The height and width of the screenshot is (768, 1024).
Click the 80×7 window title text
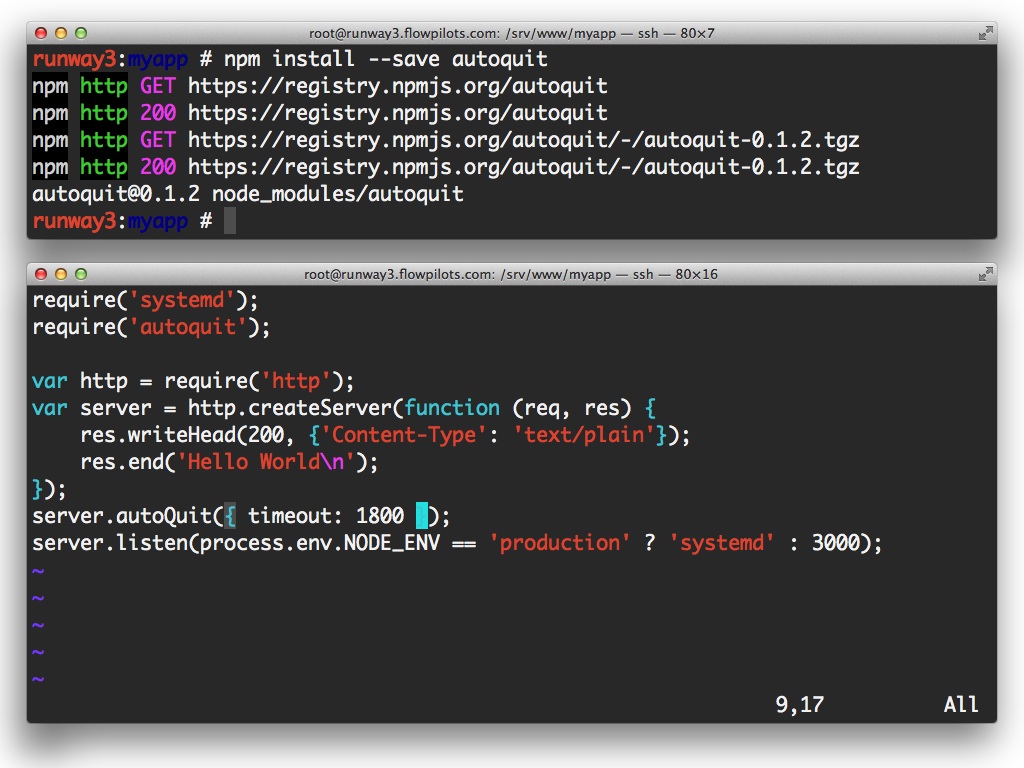point(511,33)
